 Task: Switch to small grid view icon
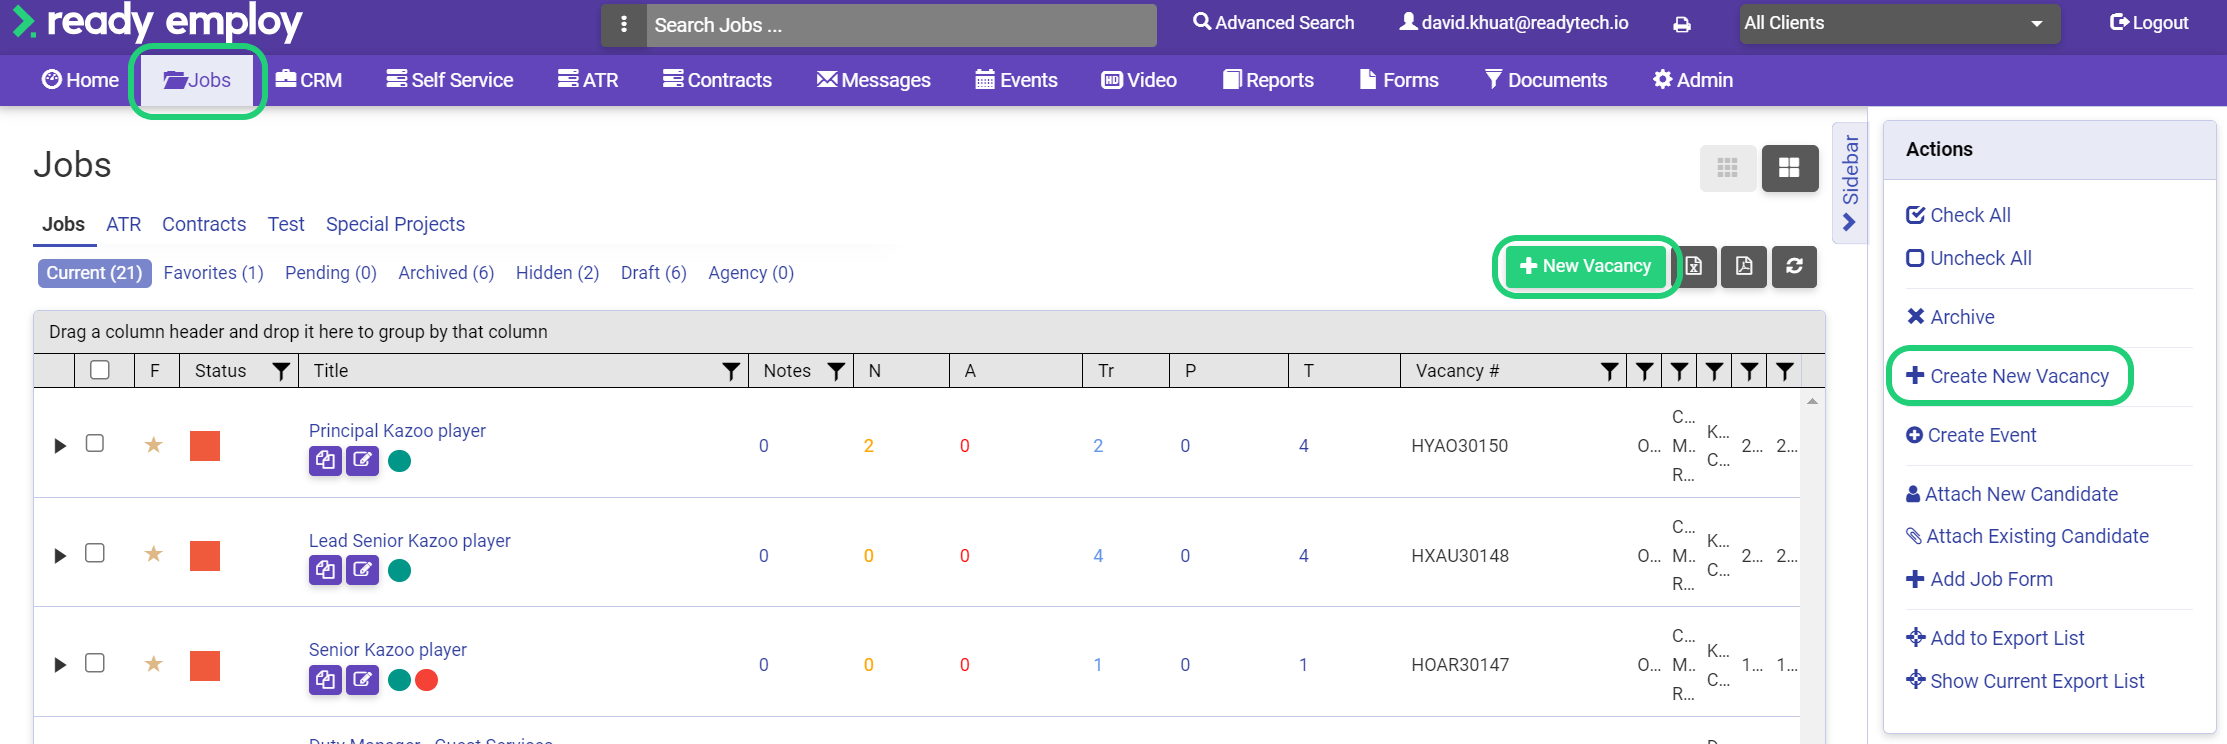click(x=1727, y=168)
